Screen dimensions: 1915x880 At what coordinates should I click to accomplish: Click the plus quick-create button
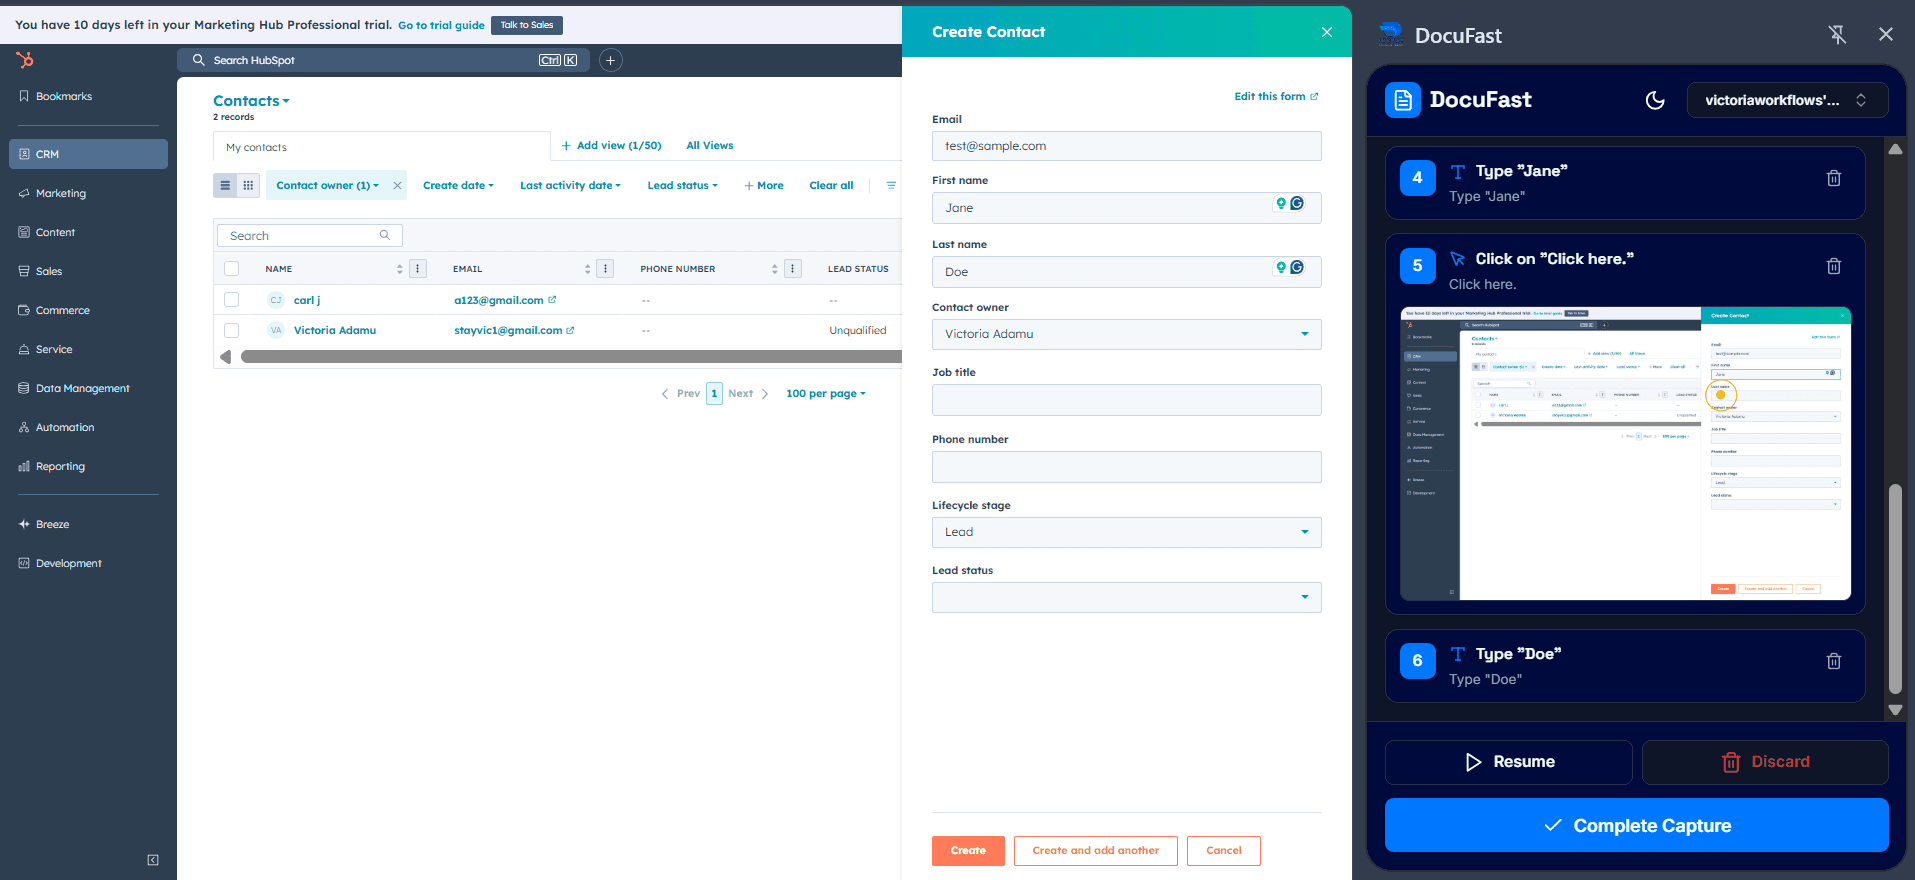[611, 60]
